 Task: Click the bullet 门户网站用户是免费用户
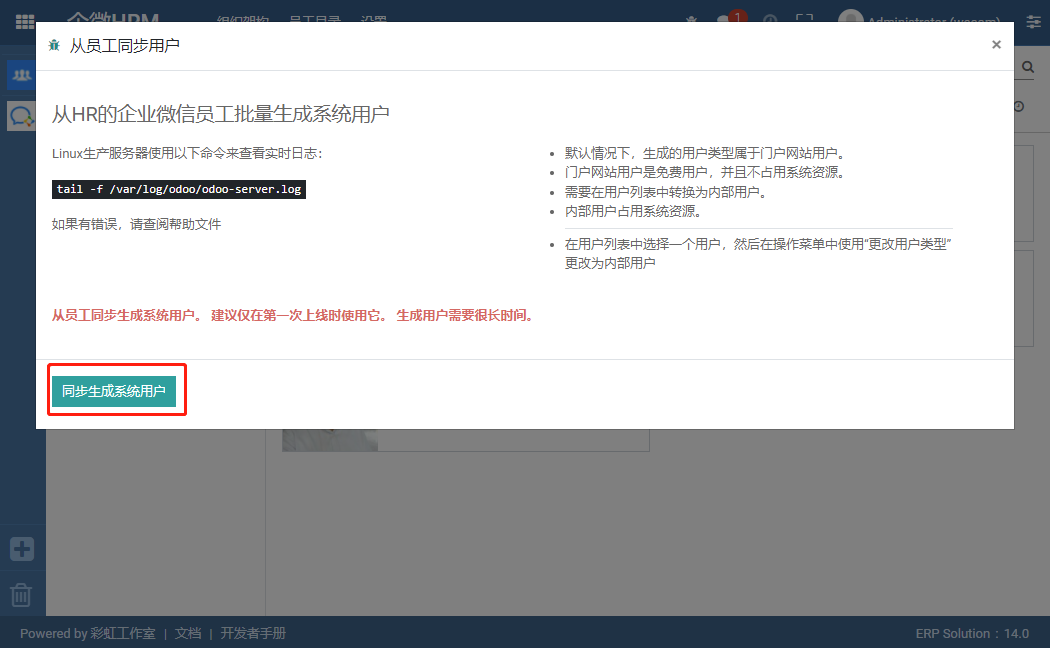(x=705, y=173)
